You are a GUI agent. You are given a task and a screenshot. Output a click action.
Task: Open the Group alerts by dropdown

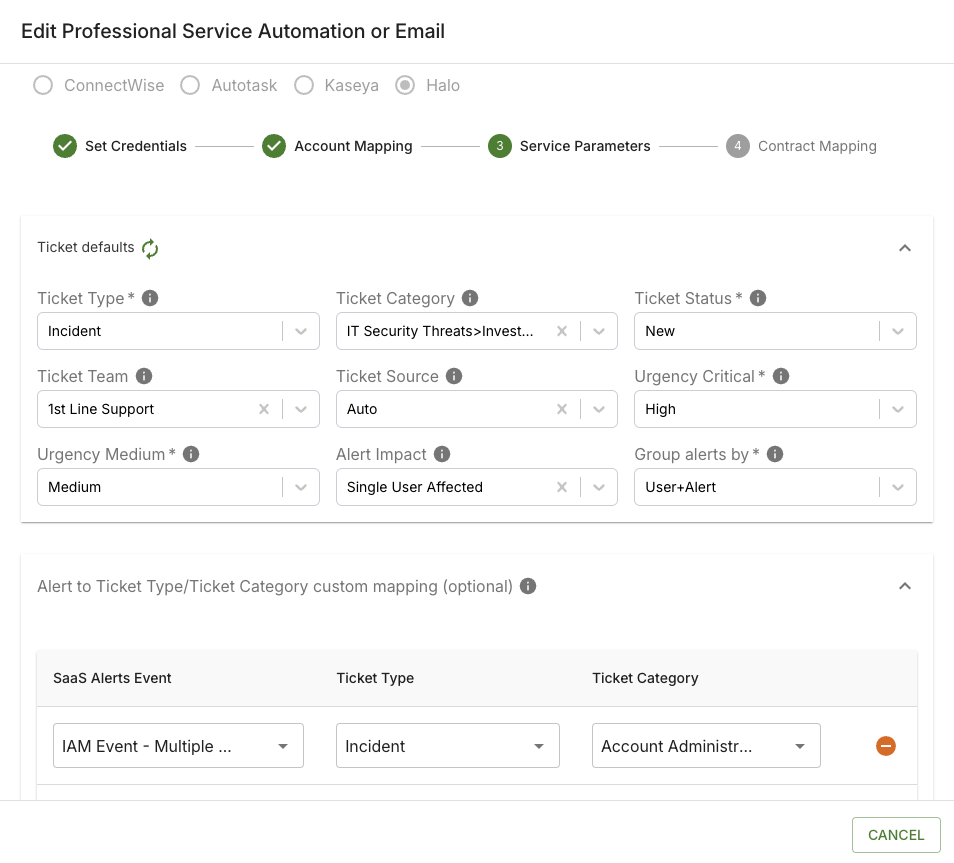click(x=897, y=487)
